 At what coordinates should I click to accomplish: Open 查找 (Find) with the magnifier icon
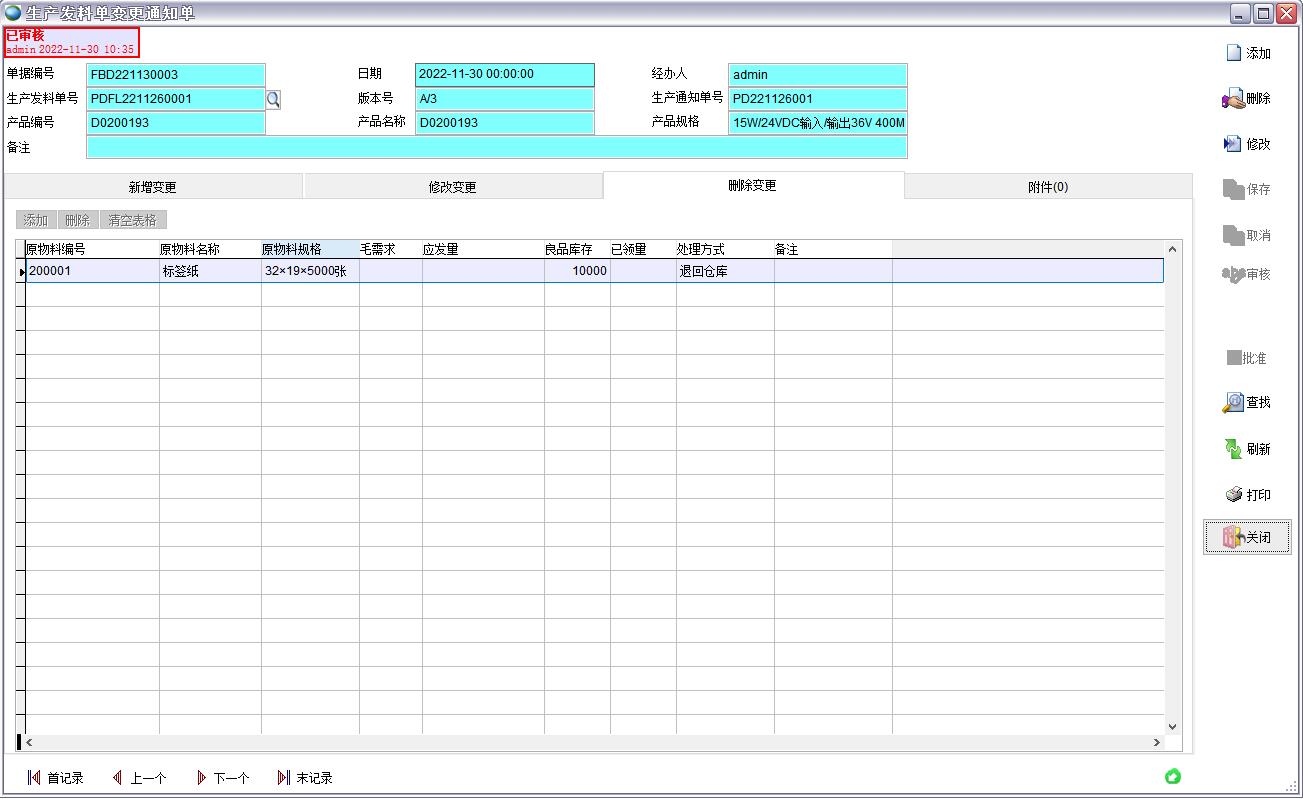coord(1233,402)
